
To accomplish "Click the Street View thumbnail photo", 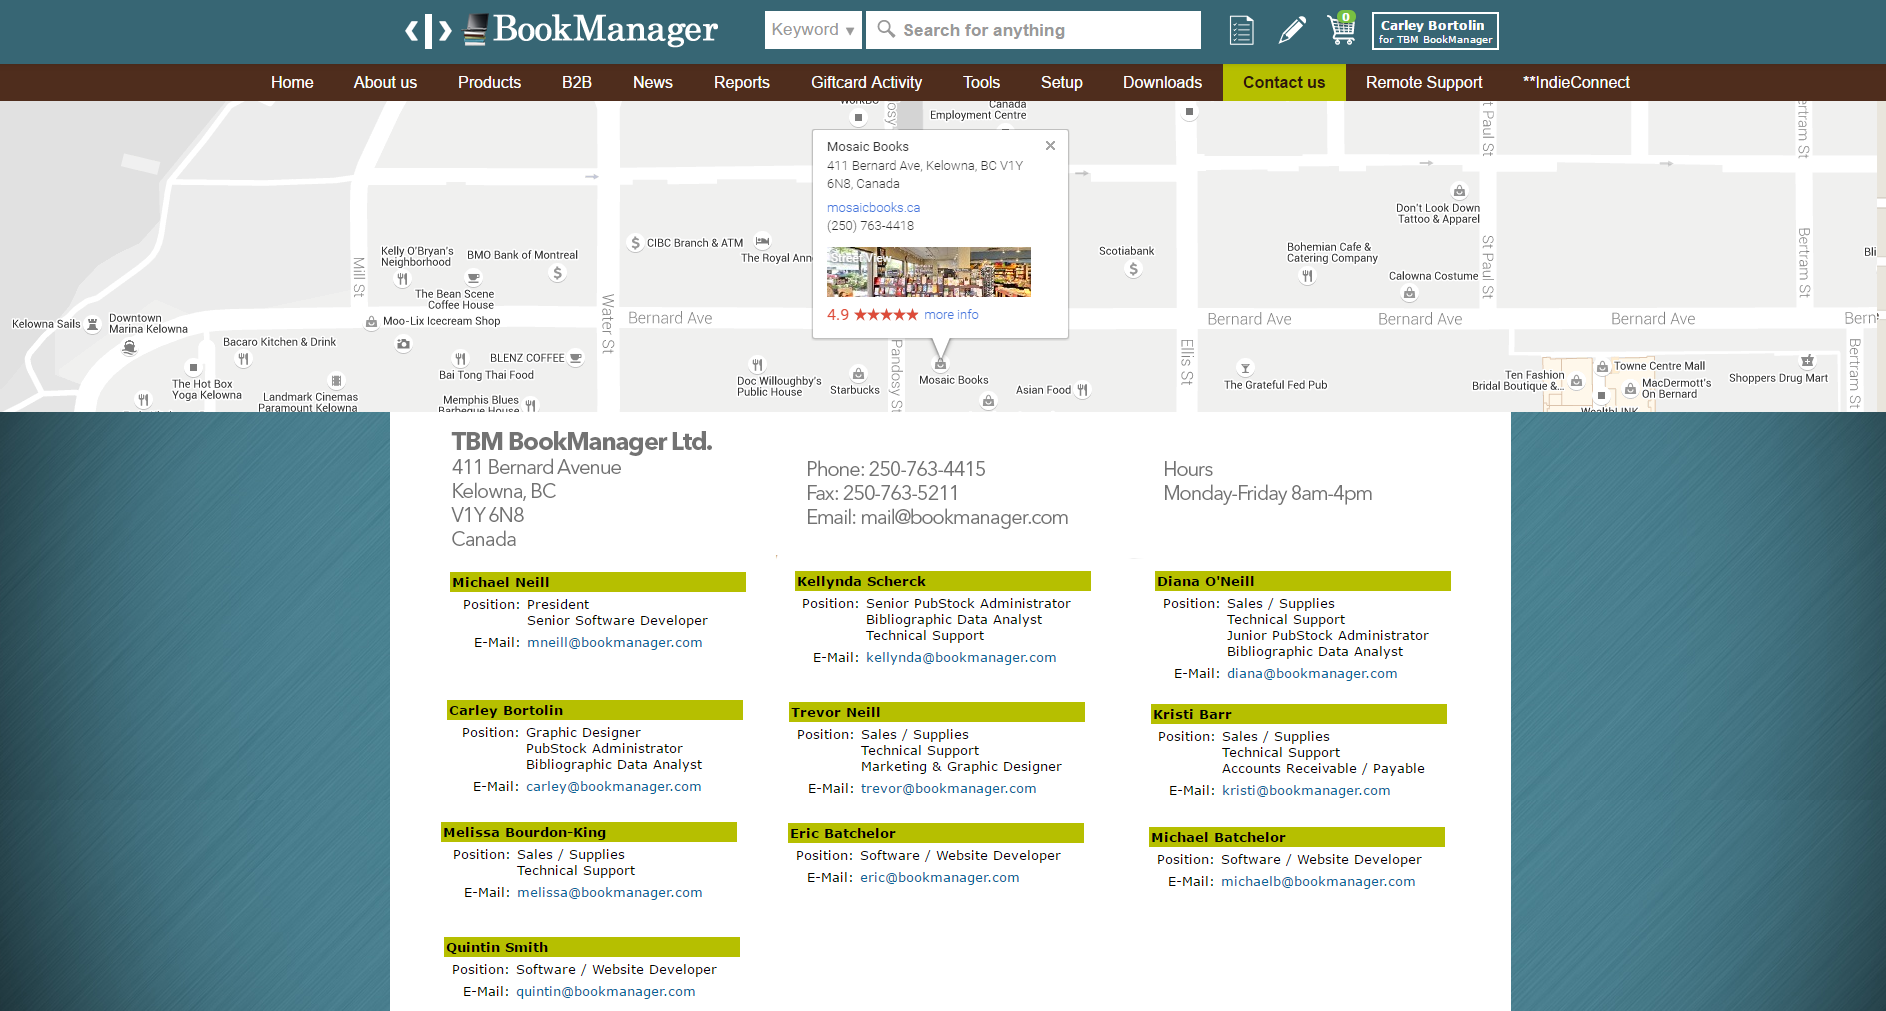I will tap(928, 272).
